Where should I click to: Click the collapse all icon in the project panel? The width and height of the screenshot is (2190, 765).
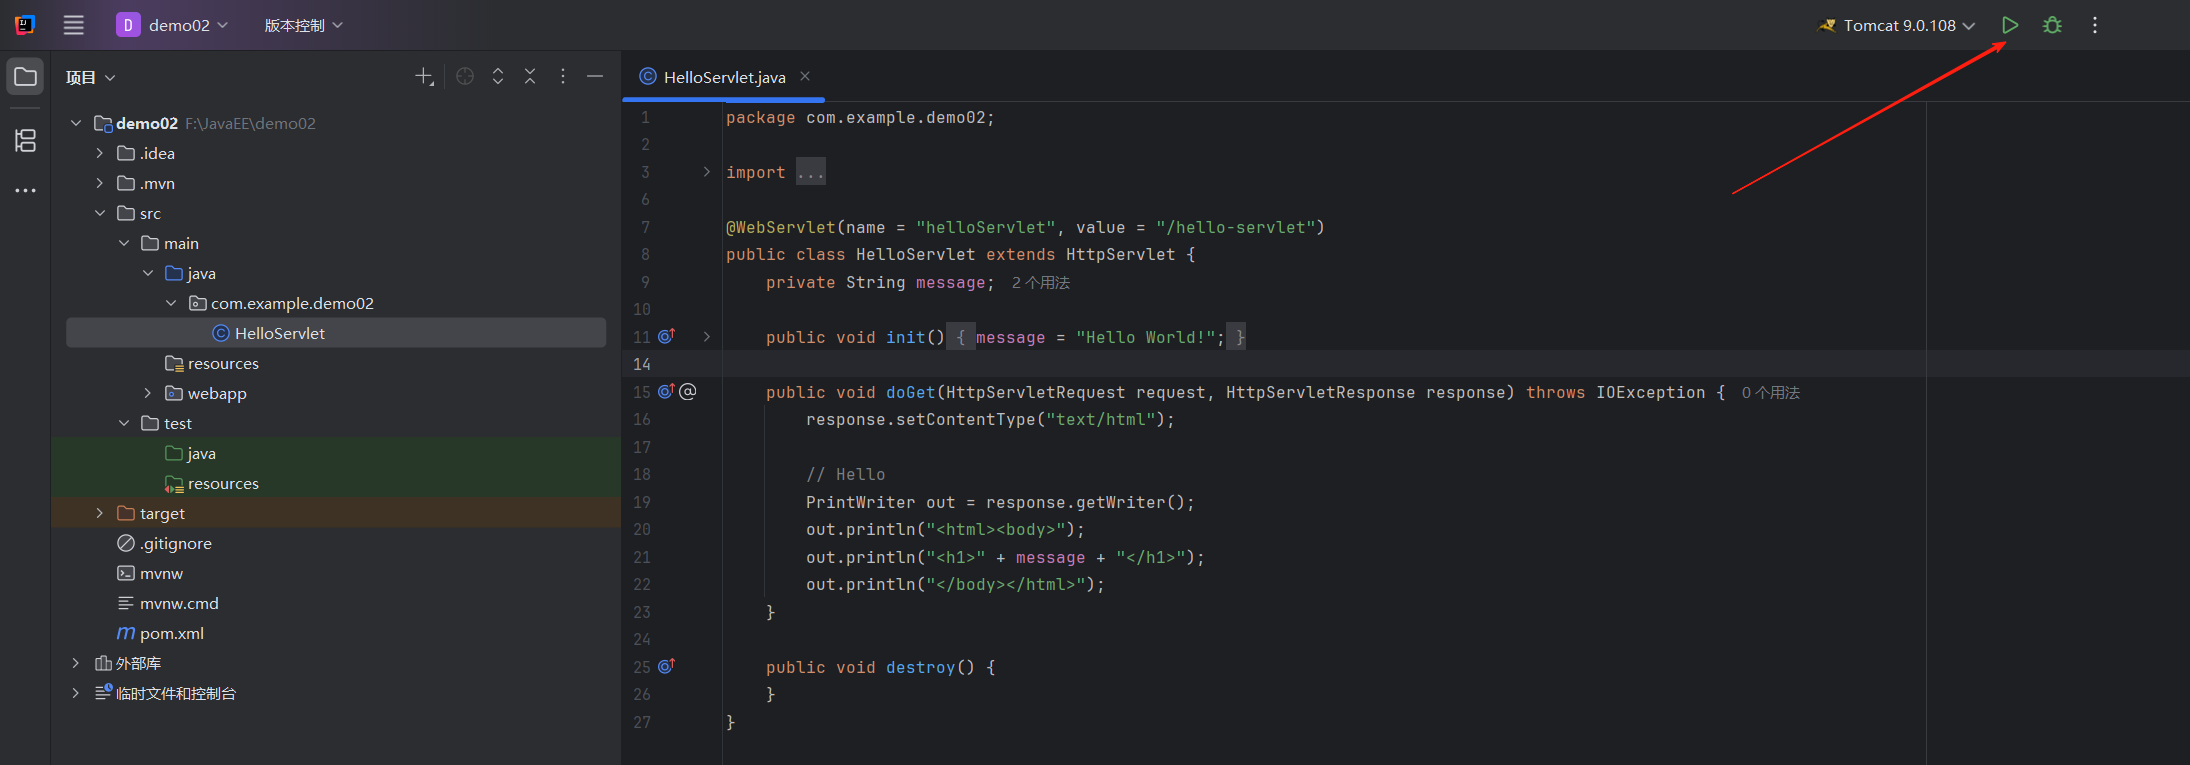click(x=530, y=77)
